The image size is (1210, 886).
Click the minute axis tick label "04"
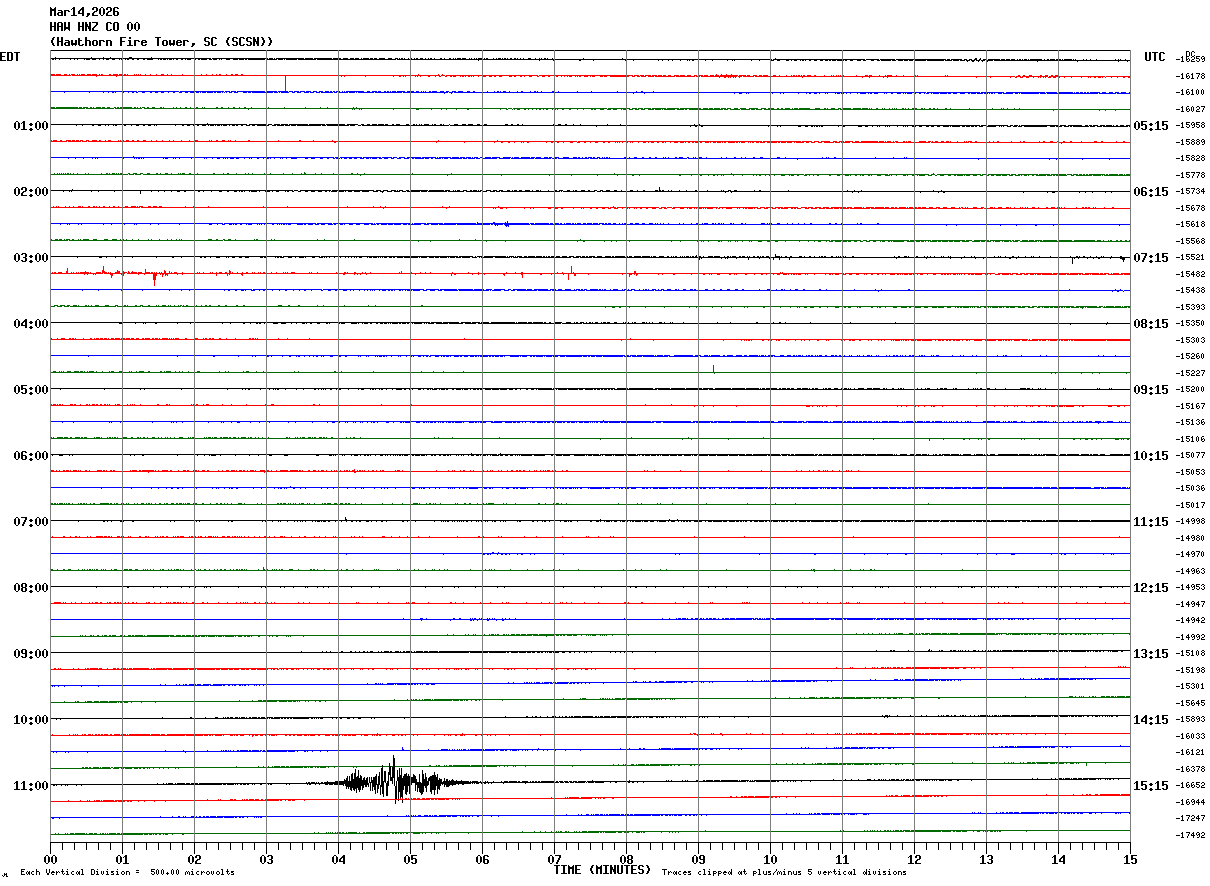pyautogui.click(x=338, y=860)
